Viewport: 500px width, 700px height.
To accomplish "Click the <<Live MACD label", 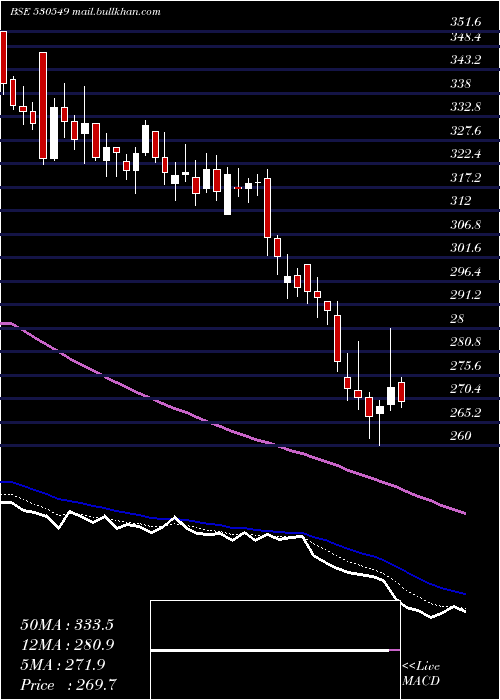I will point(421,674).
